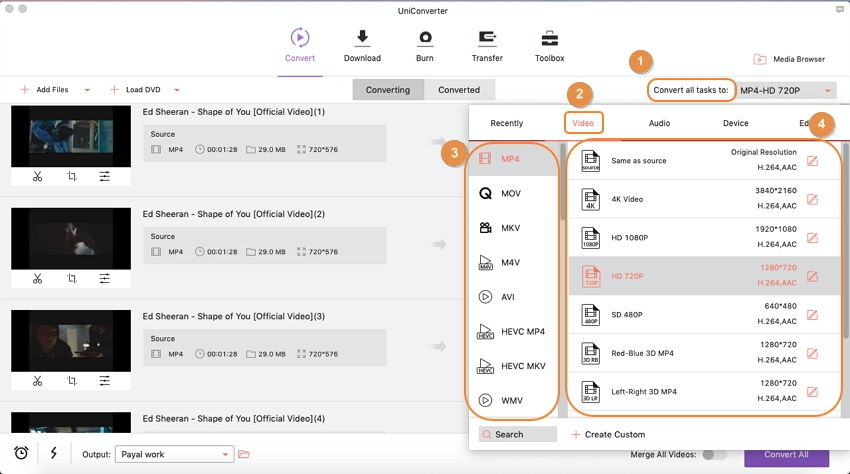Screen dimensions: 850x474
Task: Choose the WMV format in list
Action: [513, 401]
